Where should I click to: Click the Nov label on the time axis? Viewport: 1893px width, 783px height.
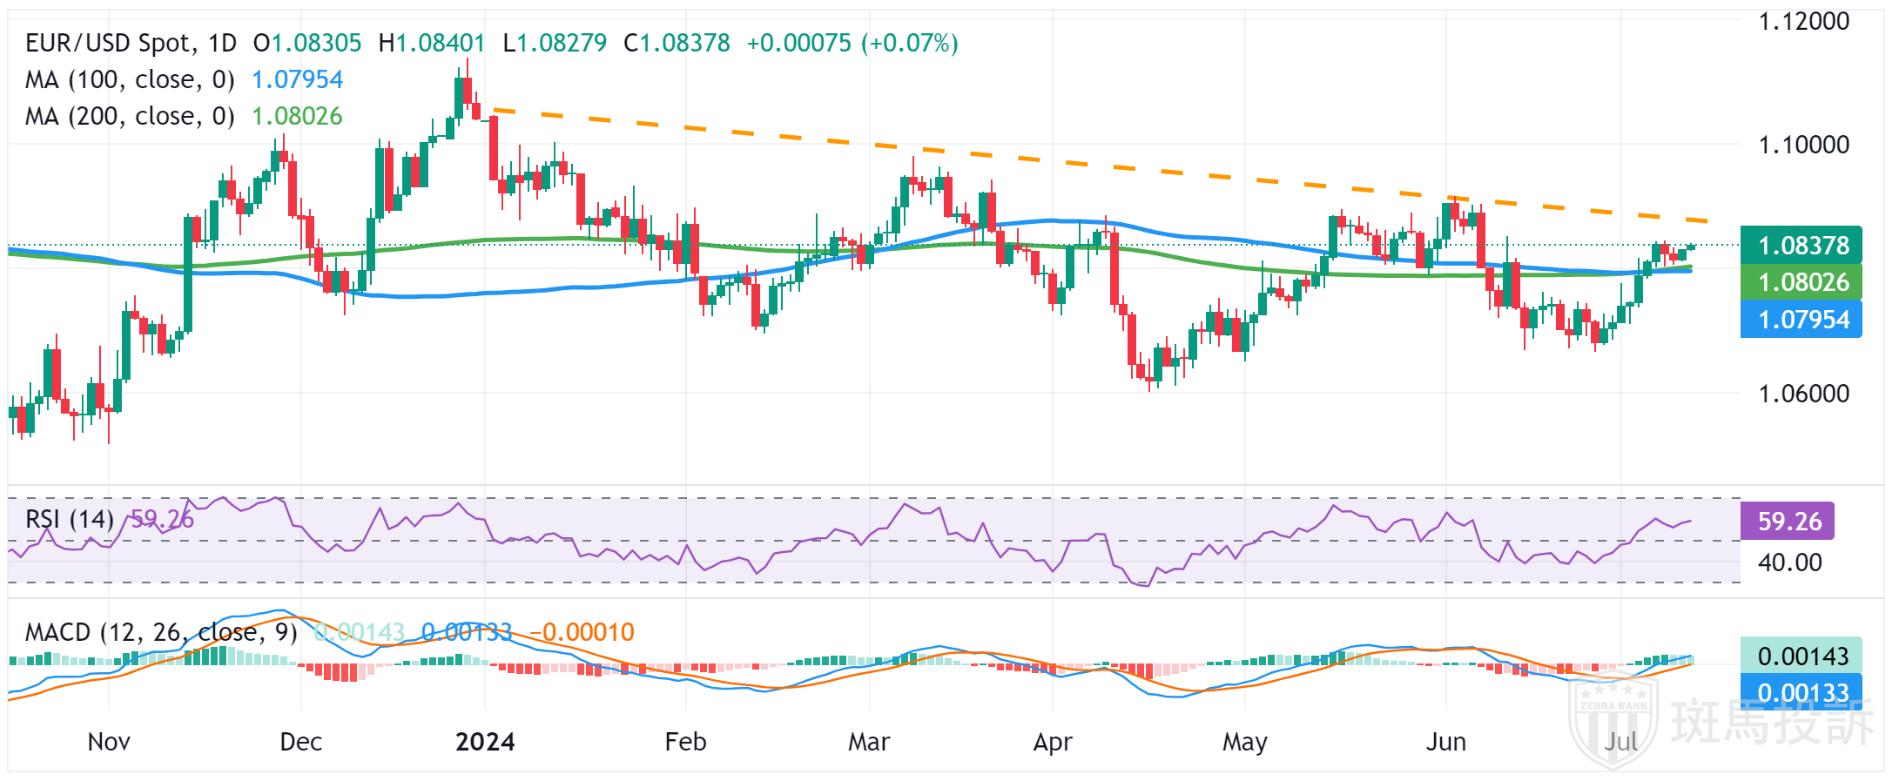(x=109, y=742)
